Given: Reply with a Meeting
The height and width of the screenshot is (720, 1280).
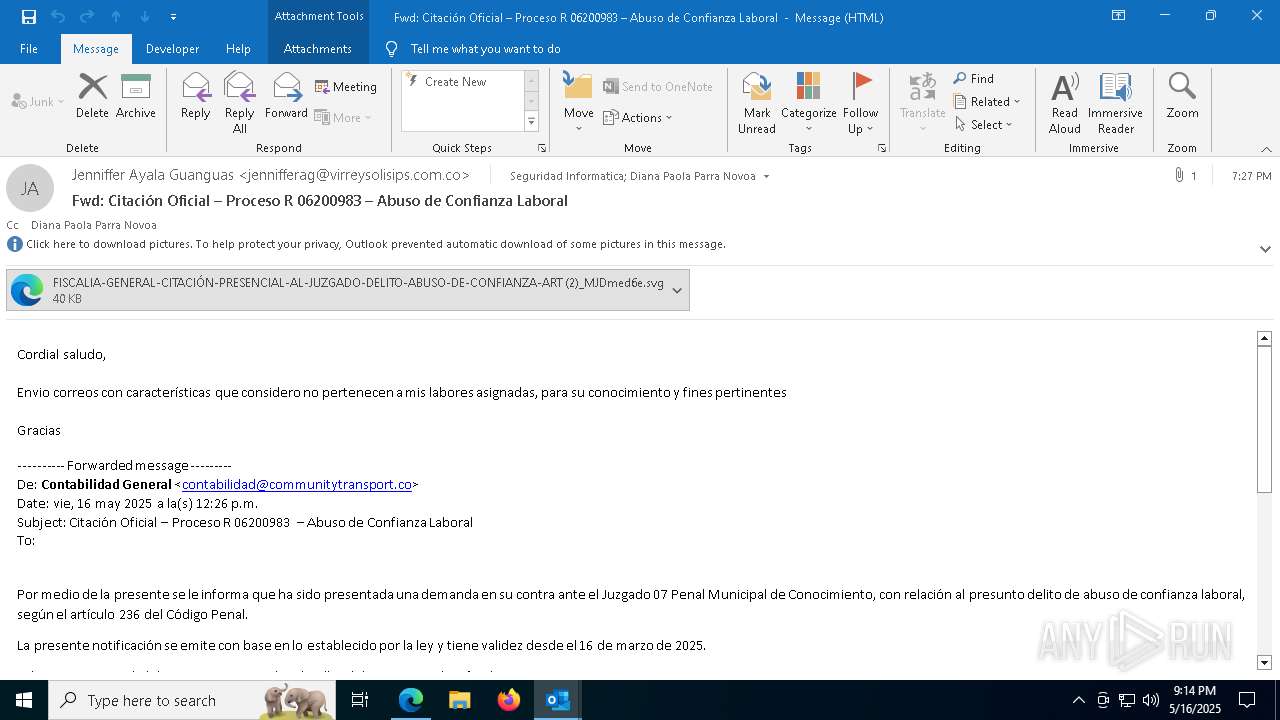Looking at the screenshot, I should tap(346, 87).
